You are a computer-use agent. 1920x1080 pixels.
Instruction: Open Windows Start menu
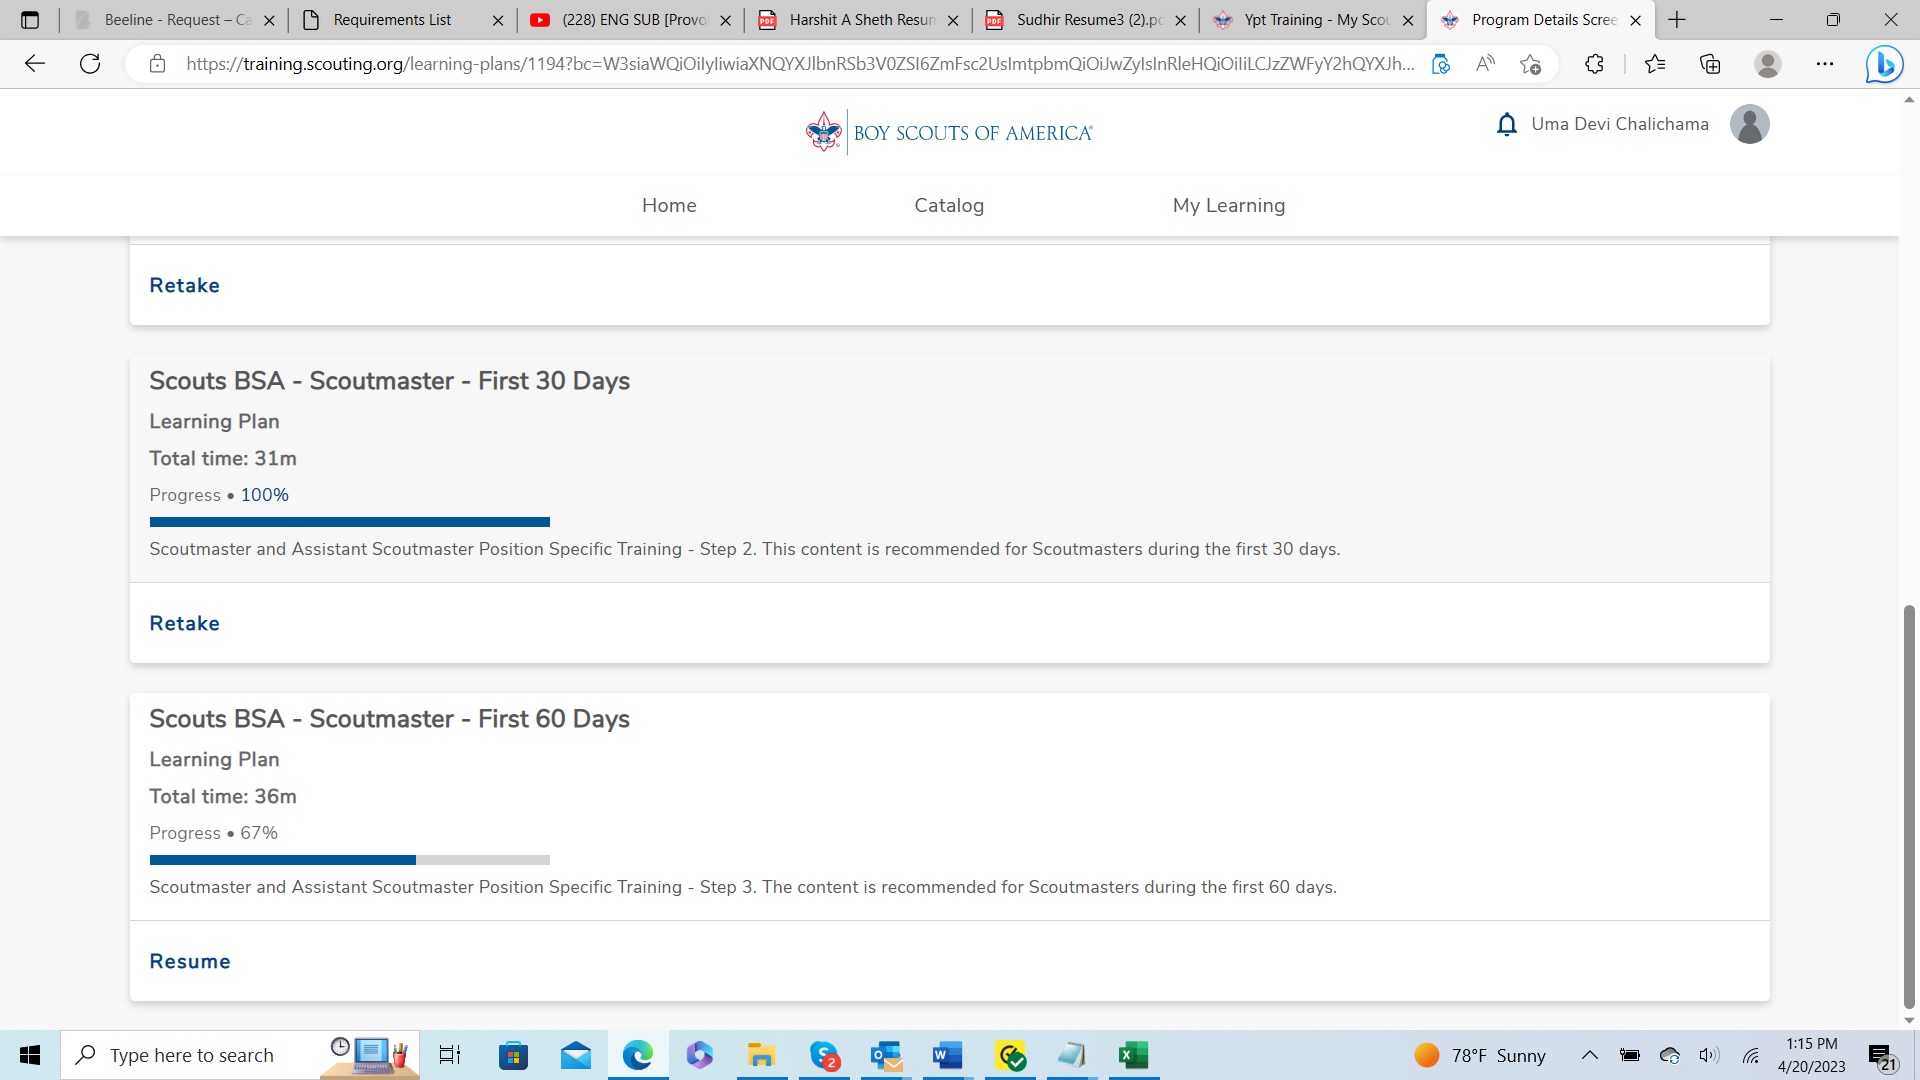pos(30,1055)
